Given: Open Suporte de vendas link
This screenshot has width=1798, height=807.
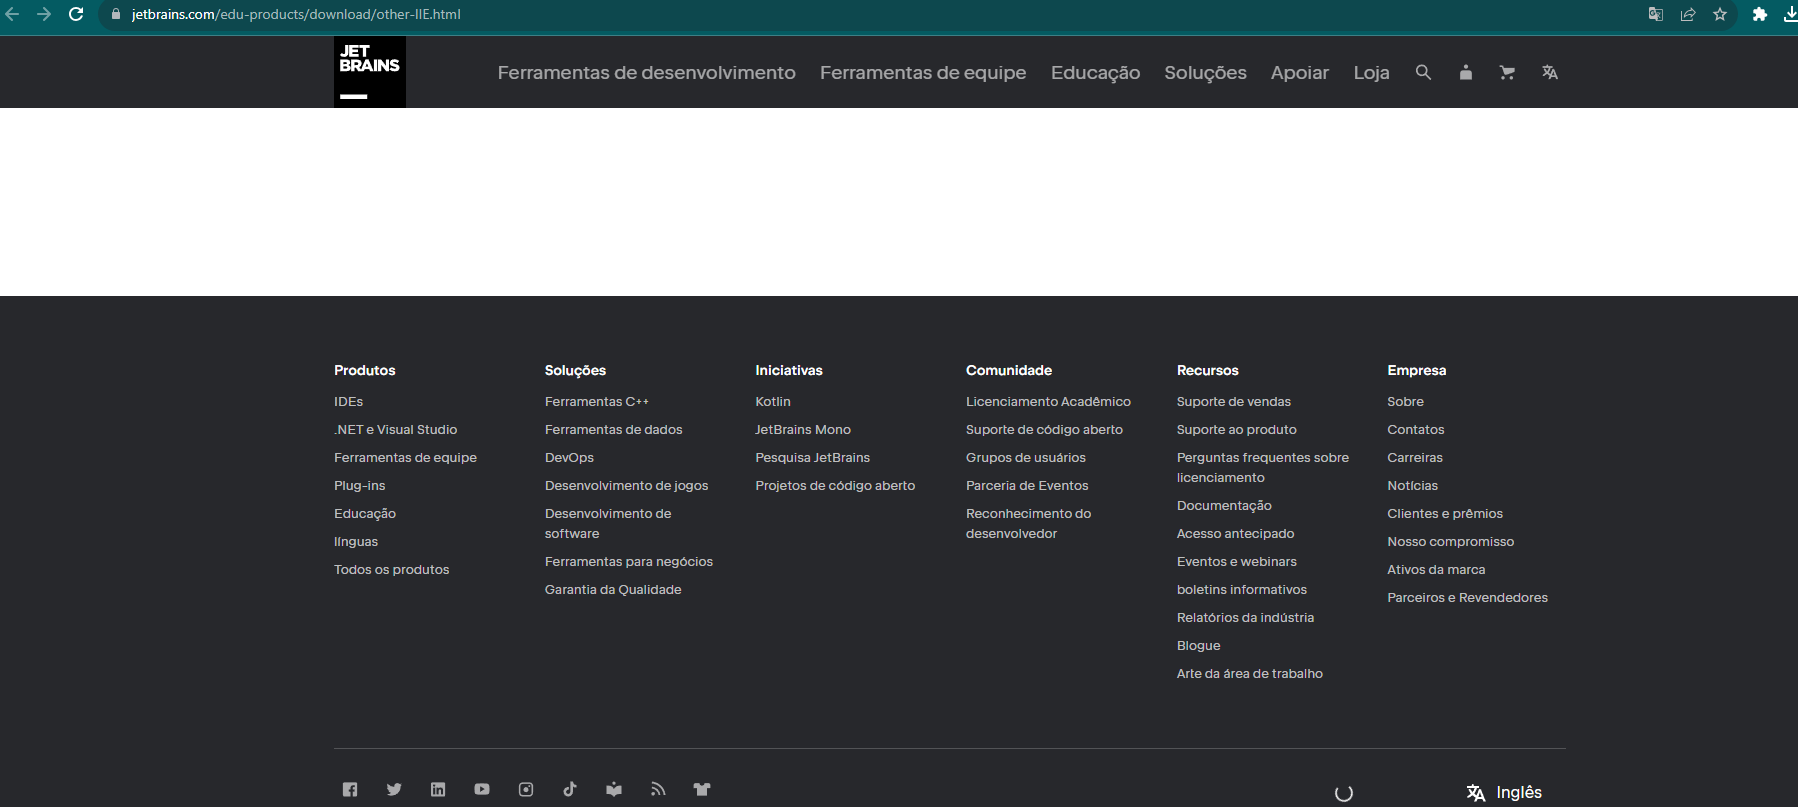Looking at the screenshot, I should click(x=1233, y=401).
